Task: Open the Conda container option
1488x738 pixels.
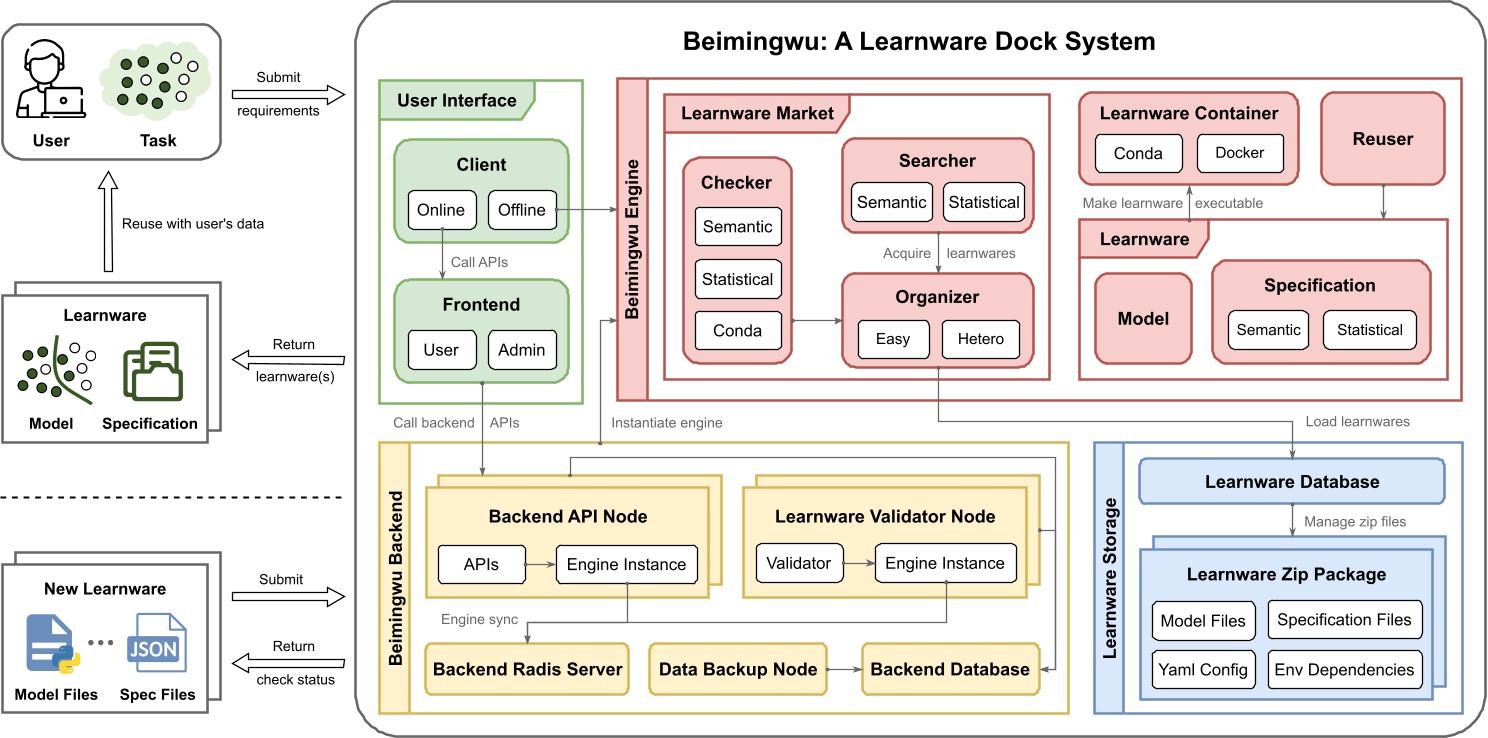Action: point(1136,153)
